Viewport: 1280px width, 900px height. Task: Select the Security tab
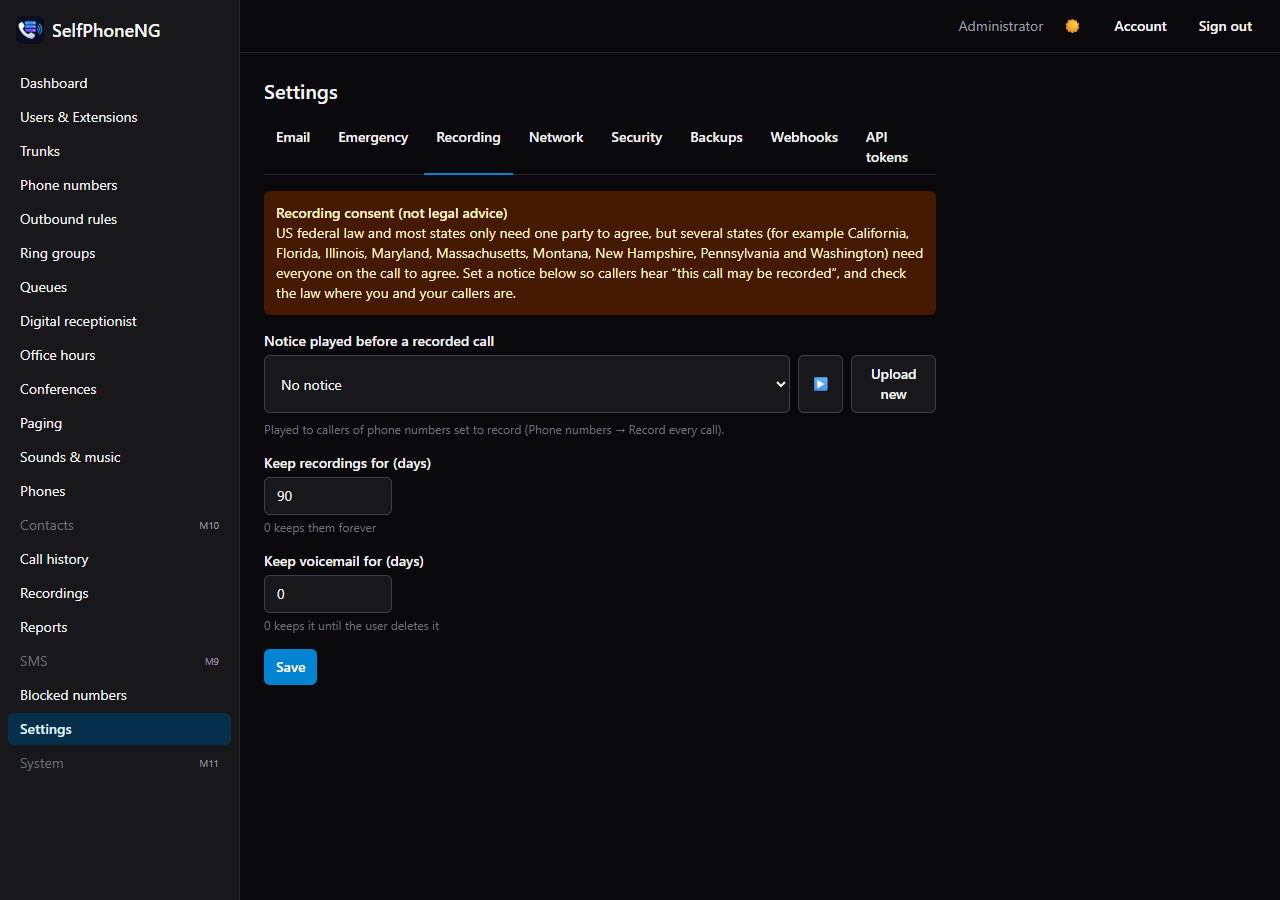(x=637, y=137)
